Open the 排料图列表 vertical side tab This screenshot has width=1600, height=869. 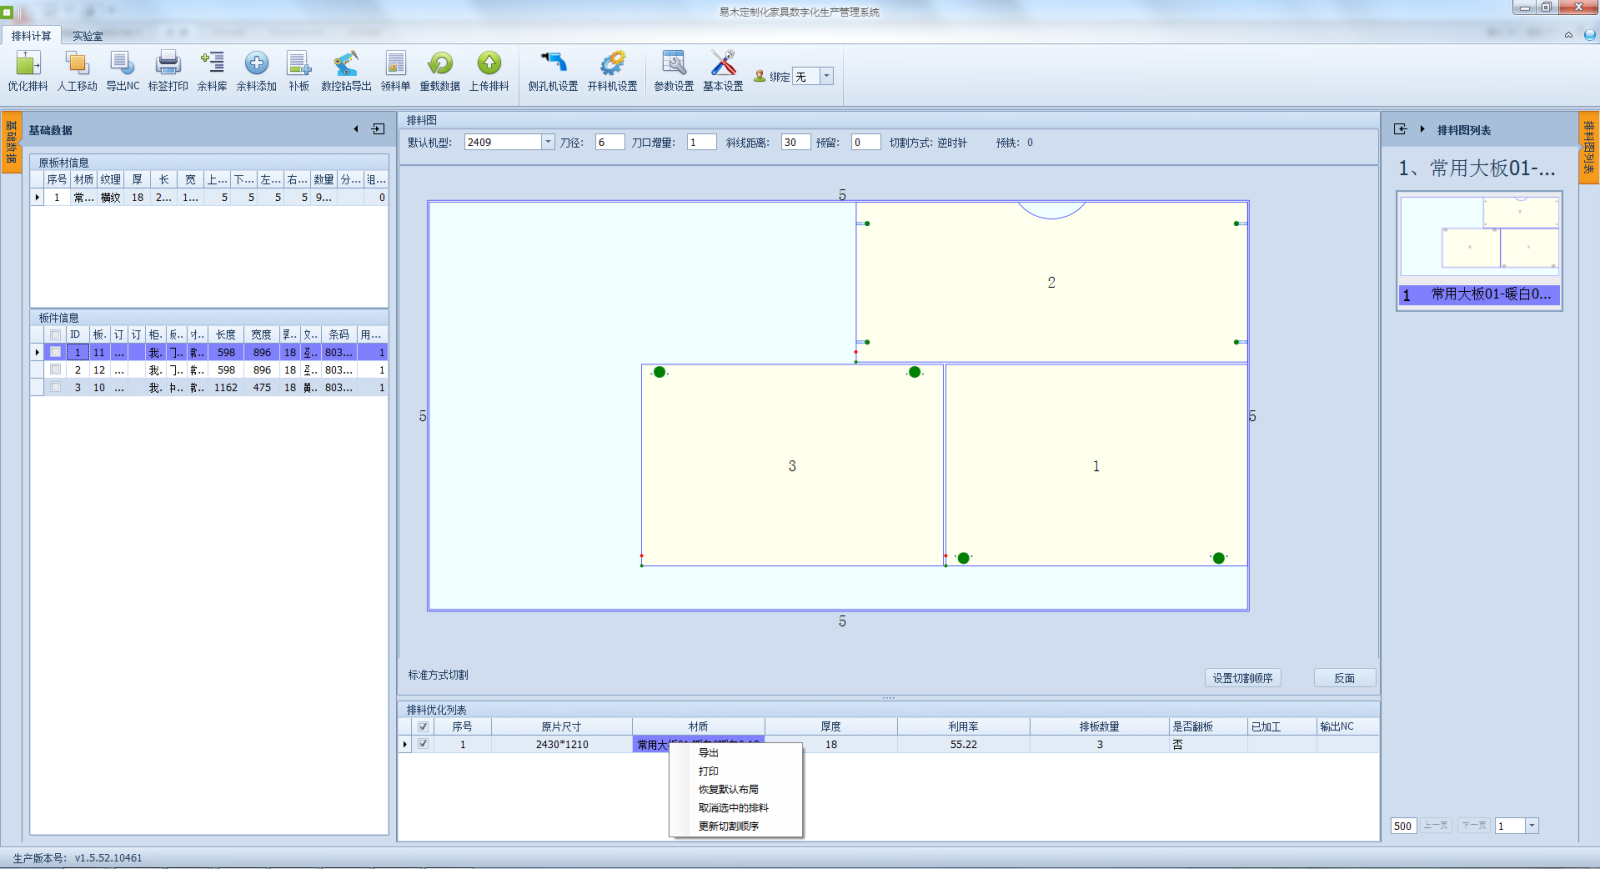[x=1588, y=148]
